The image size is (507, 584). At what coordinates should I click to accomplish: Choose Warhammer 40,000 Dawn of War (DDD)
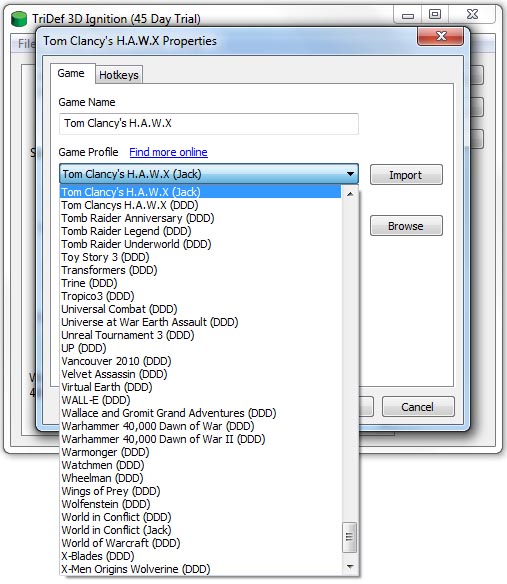(x=201, y=426)
